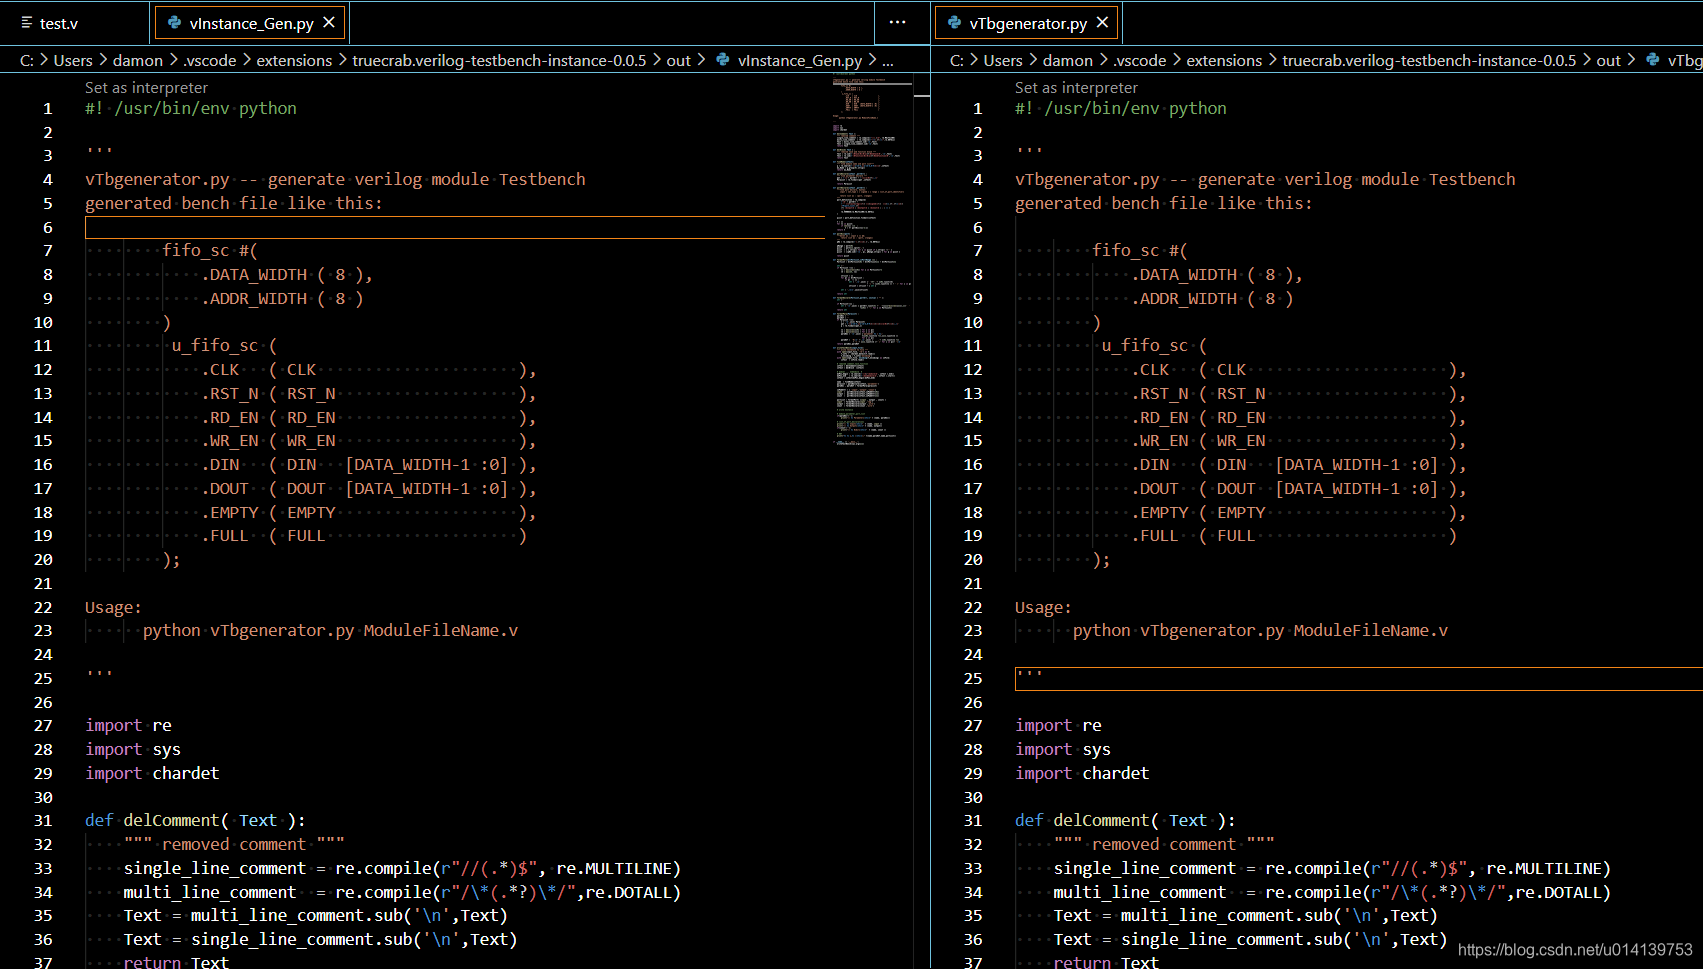Open the 'extensions' breadcrumb in right pane
1703x969 pixels.
(1224, 60)
